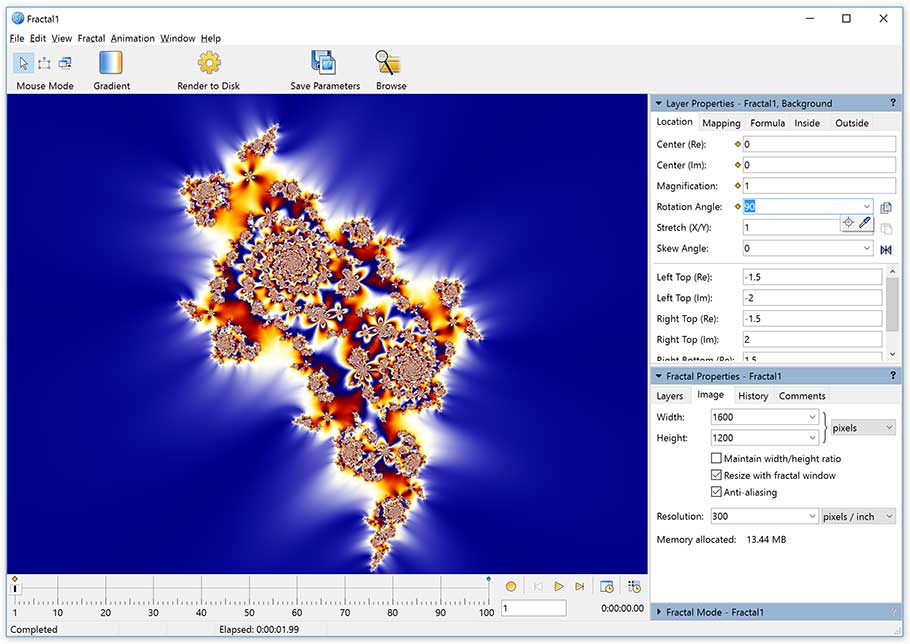Click the Save Parameters icon
Viewport: 910px width, 644px height.
[x=324, y=63]
